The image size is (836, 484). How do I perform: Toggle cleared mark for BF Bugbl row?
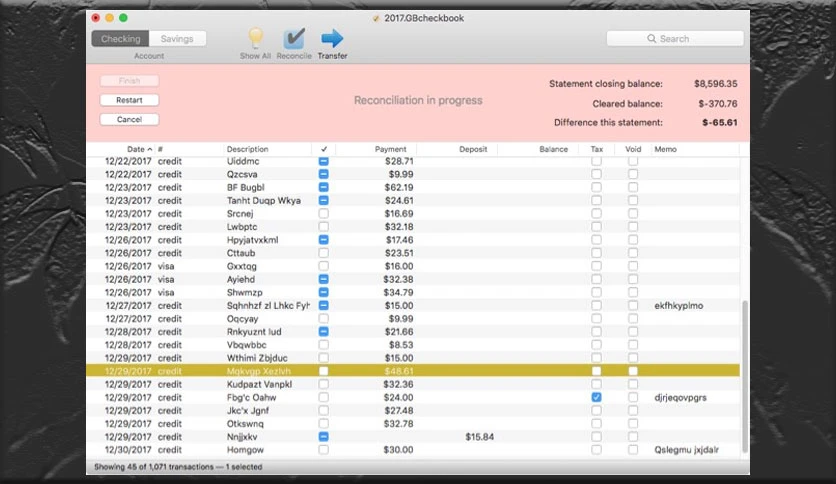tap(324, 187)
